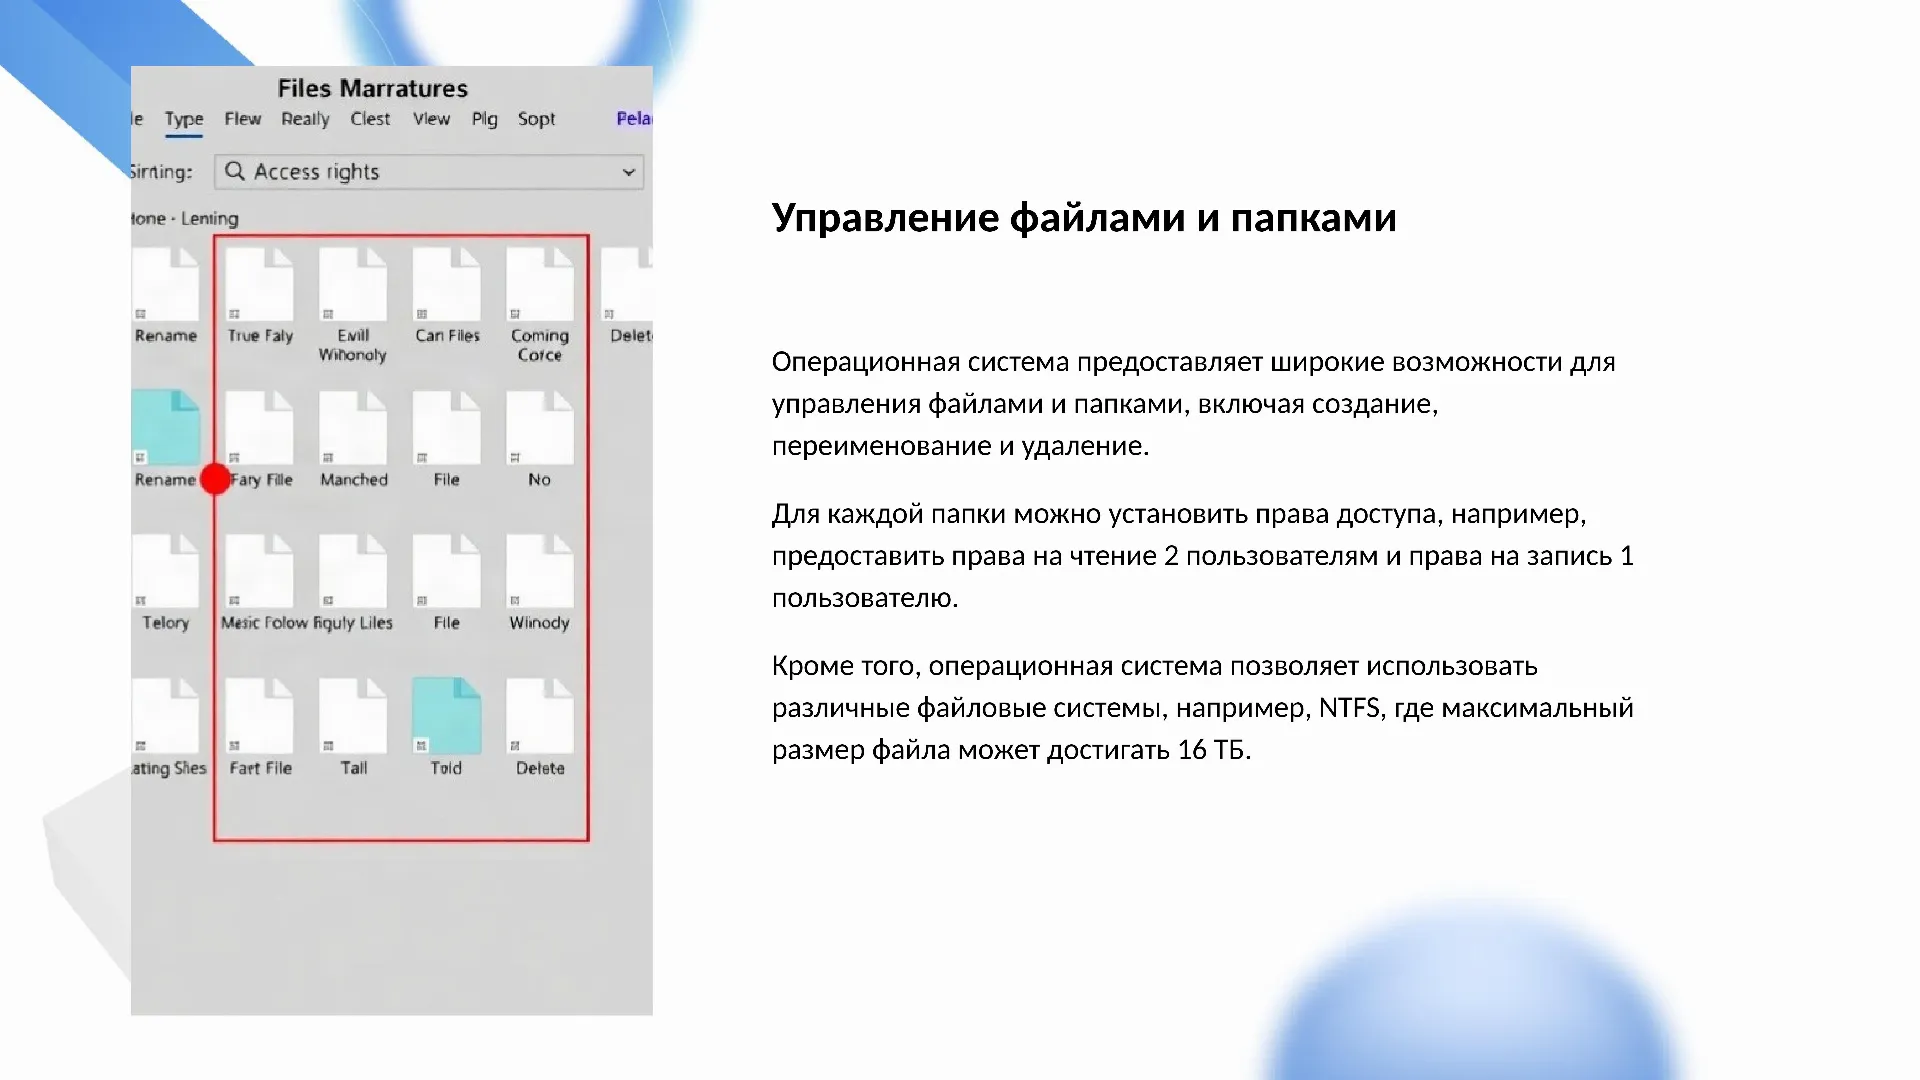Select the Fary File document icon
Screen dimensions: 1920x1080
[260, 429]
